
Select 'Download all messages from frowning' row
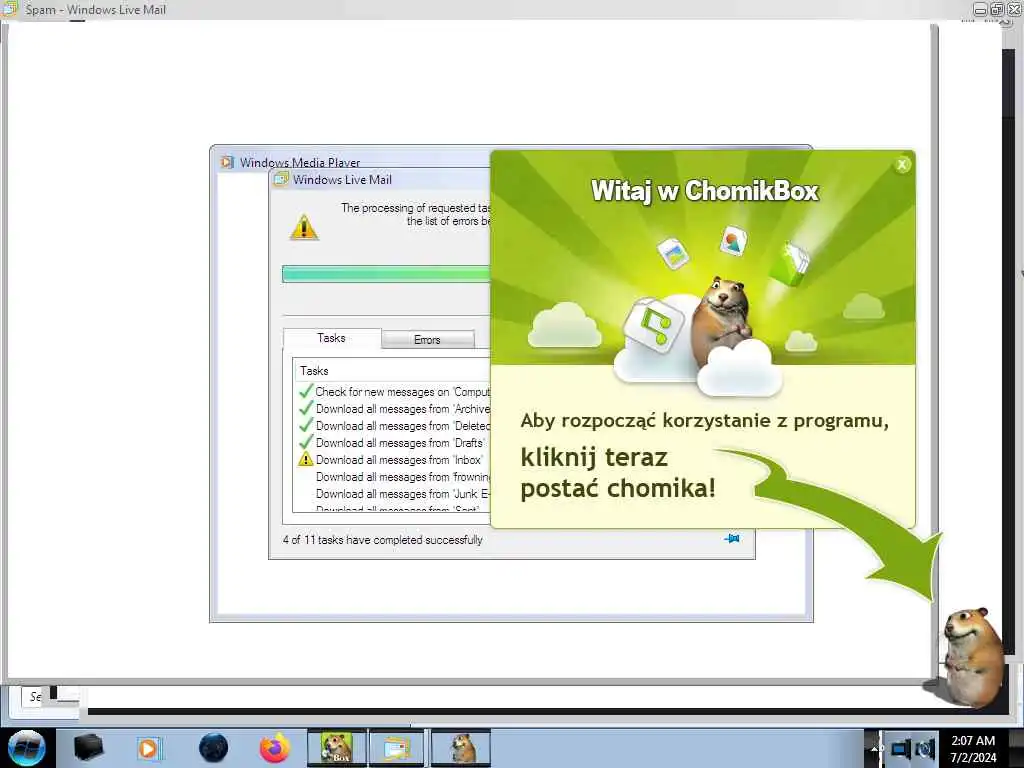tap(394, 477)
